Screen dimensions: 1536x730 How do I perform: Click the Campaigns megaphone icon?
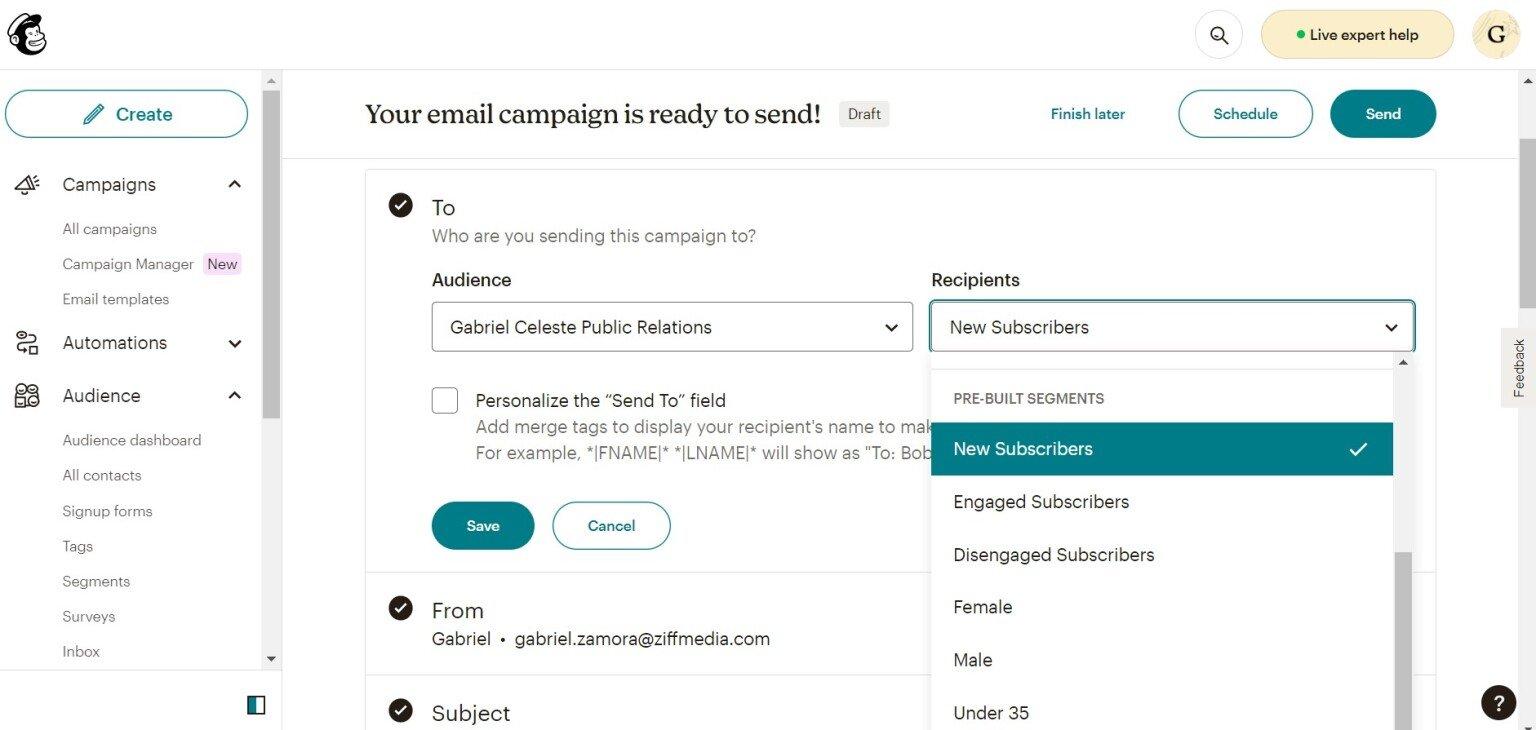click(x=27, y=184)
